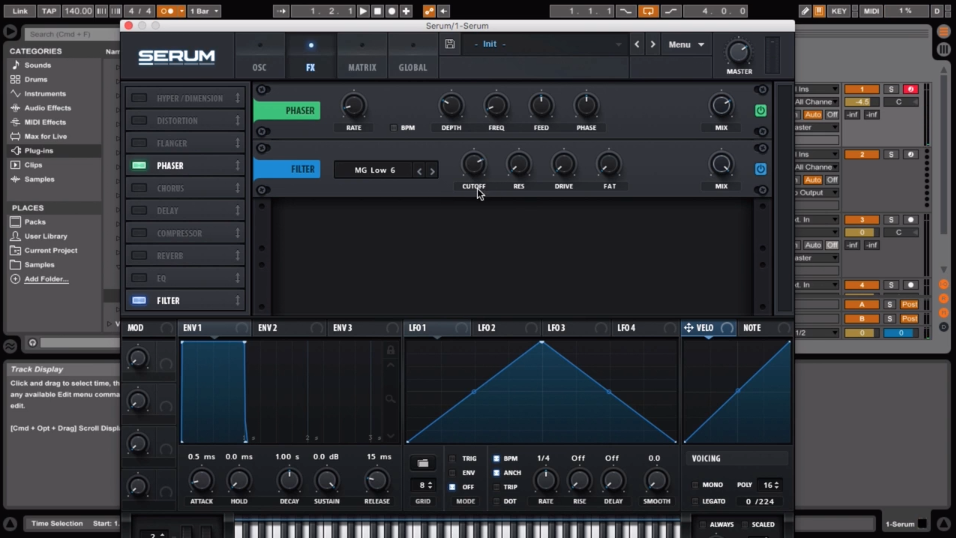
Task: Toggle LFO ANCH checkbox
Action: click(496, 473)
